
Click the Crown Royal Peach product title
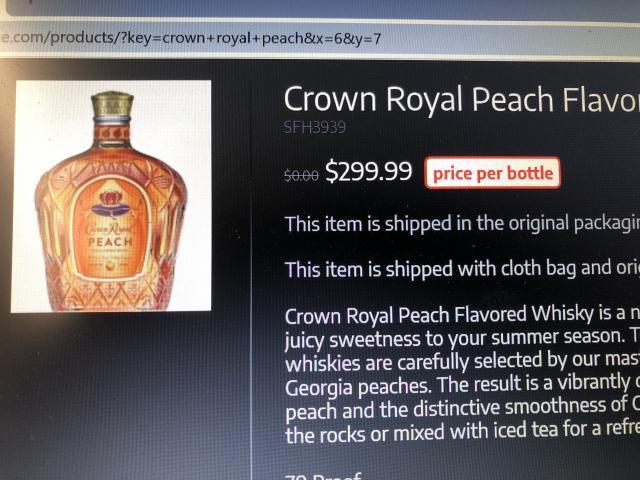tap(462, 99)
